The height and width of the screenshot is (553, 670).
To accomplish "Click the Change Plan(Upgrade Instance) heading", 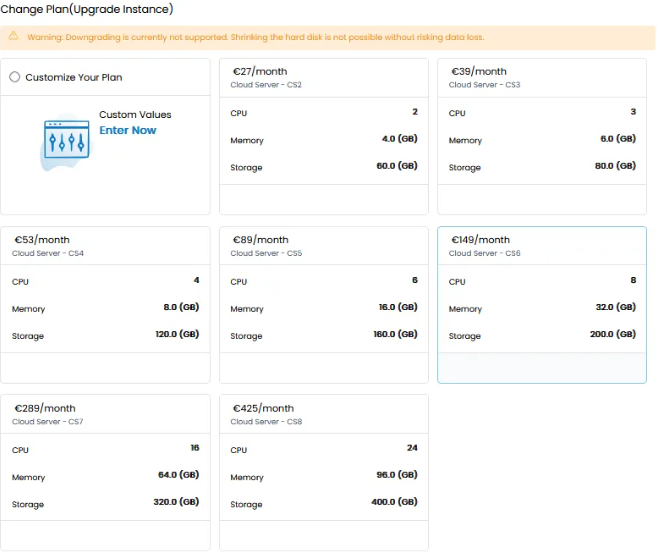I will pos(86,10).
